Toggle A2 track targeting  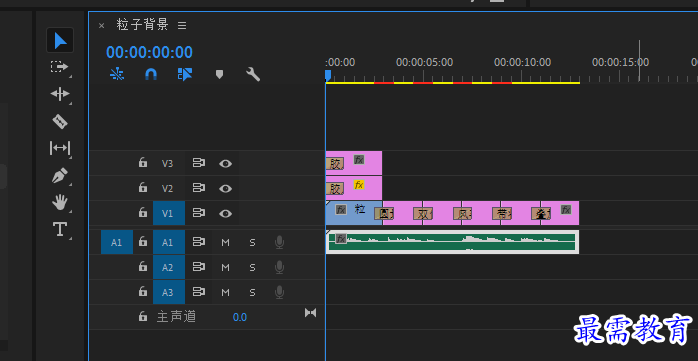(x=169, y=267)
